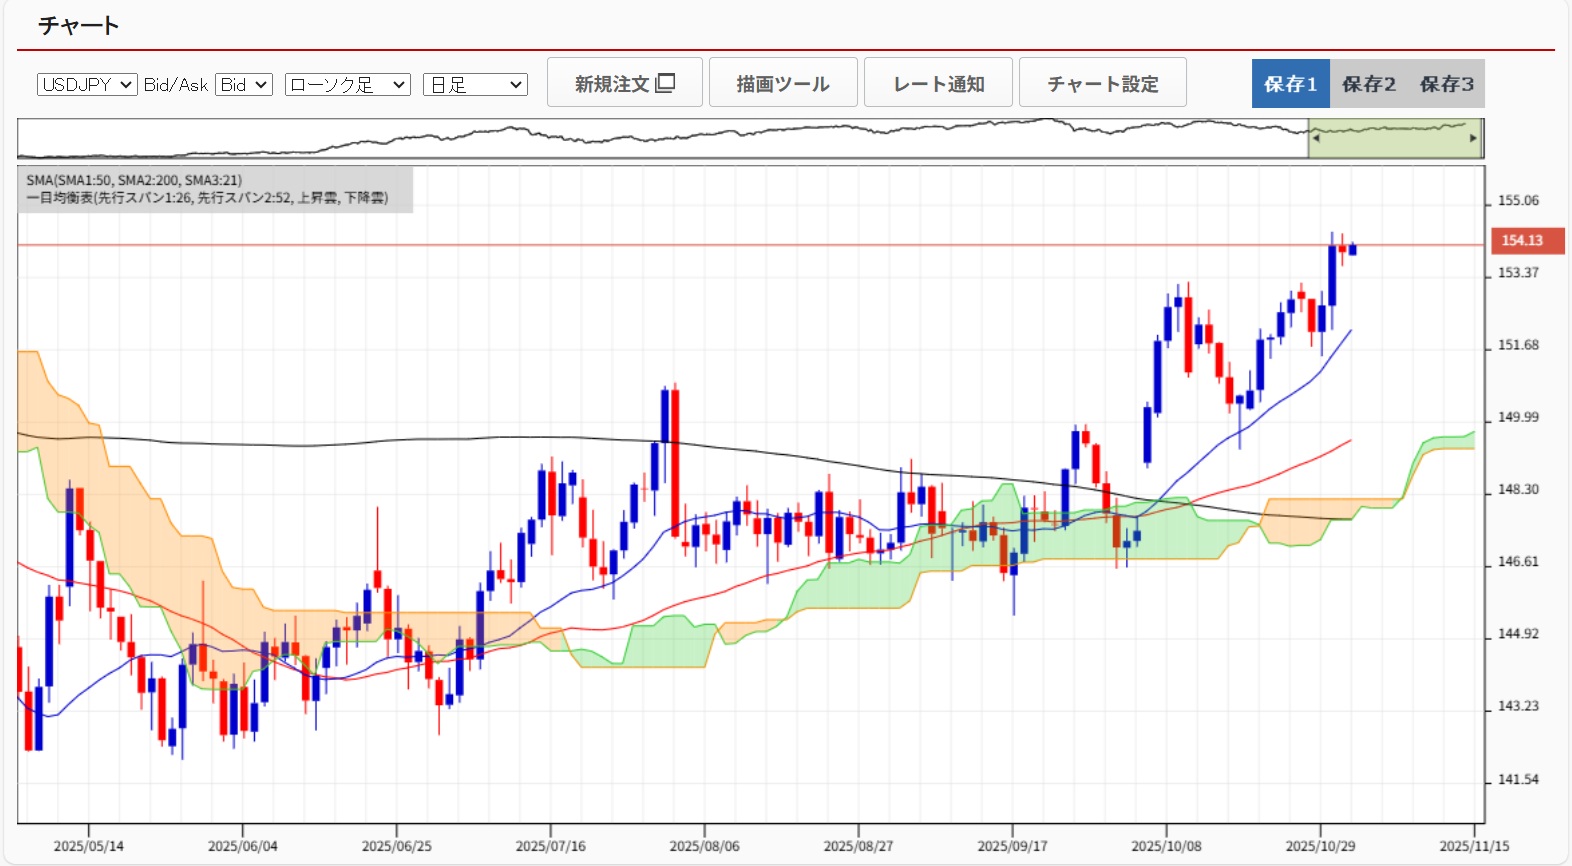The image size is (1572, 866).
Task: Open the 描画ツール drawing tools
Action: point(783,83)
